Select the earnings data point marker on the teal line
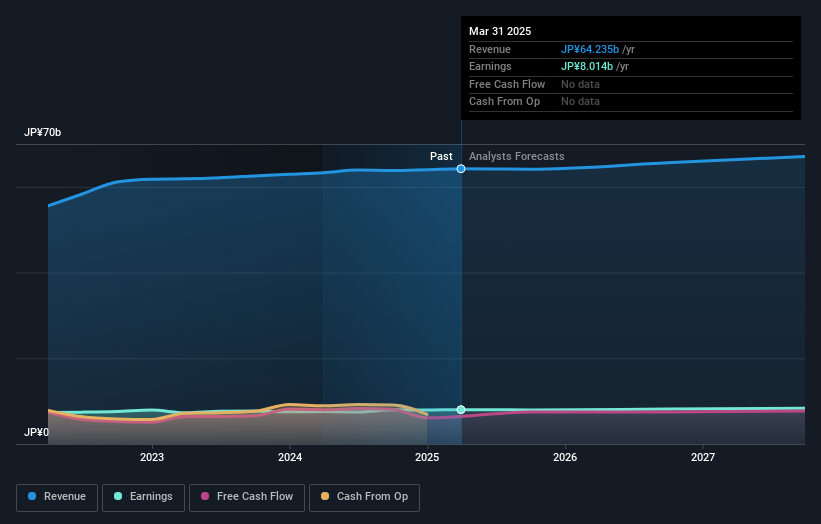Image resolution: width=821 pixels, height=524 pixels. point(461,410)
